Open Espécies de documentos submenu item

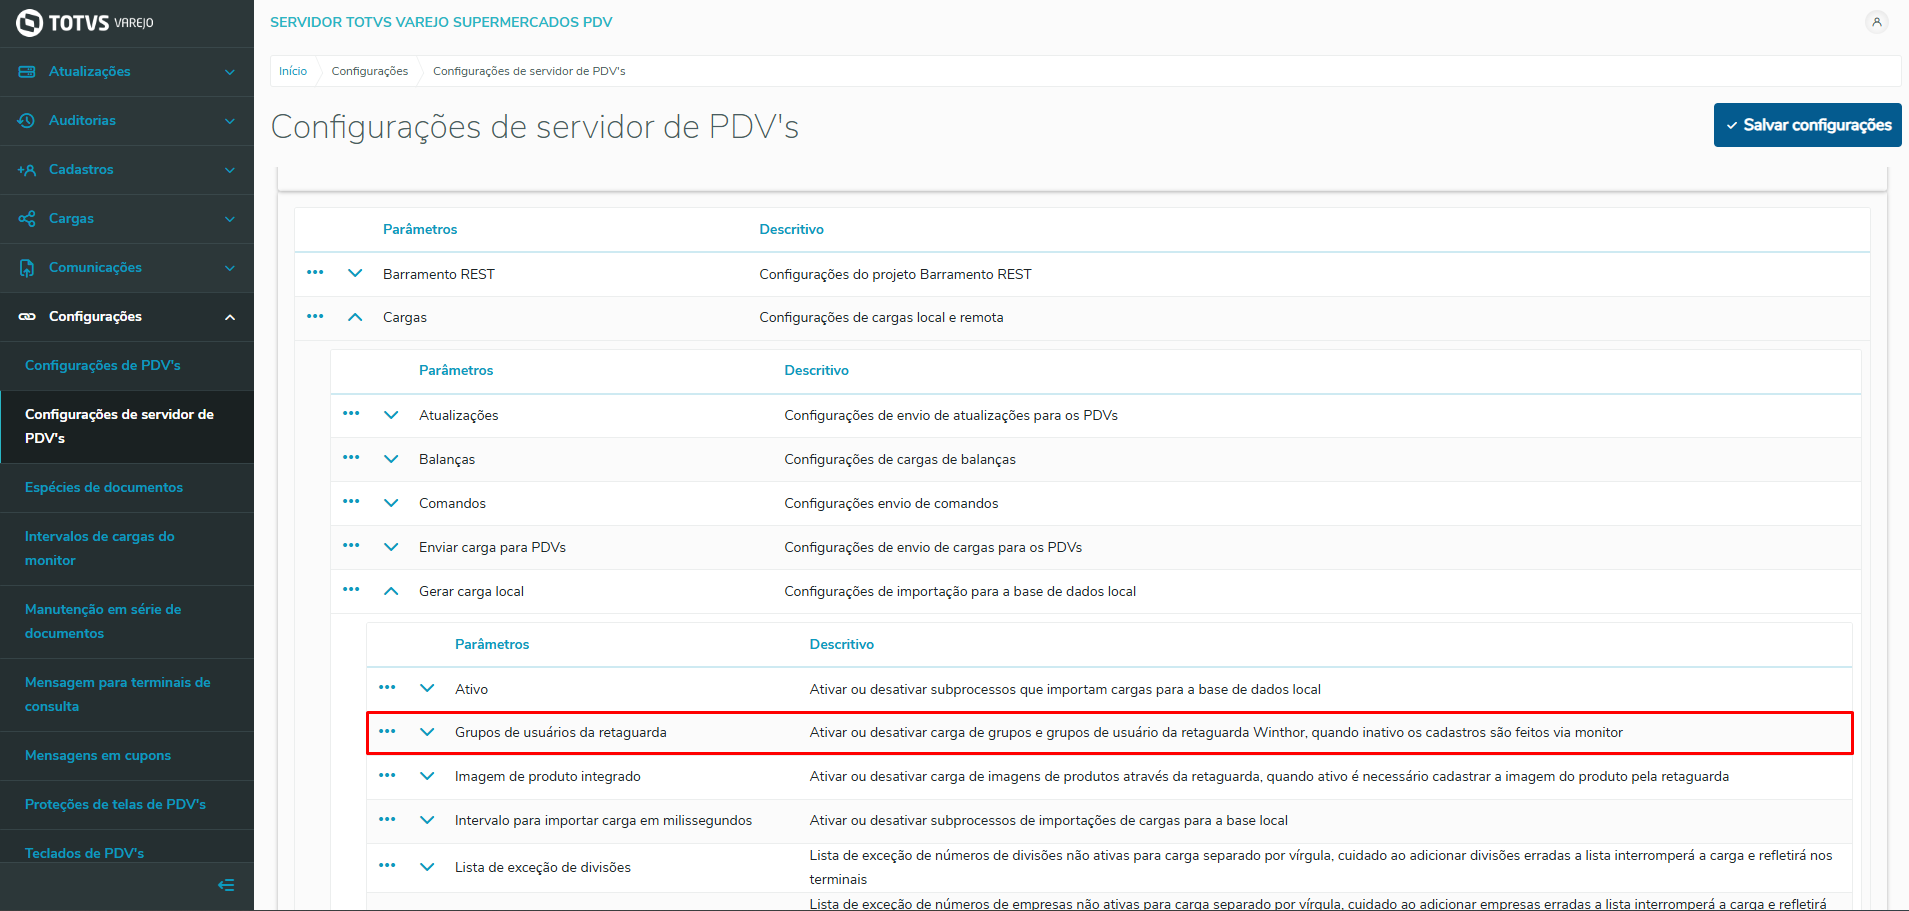(127, 488)
